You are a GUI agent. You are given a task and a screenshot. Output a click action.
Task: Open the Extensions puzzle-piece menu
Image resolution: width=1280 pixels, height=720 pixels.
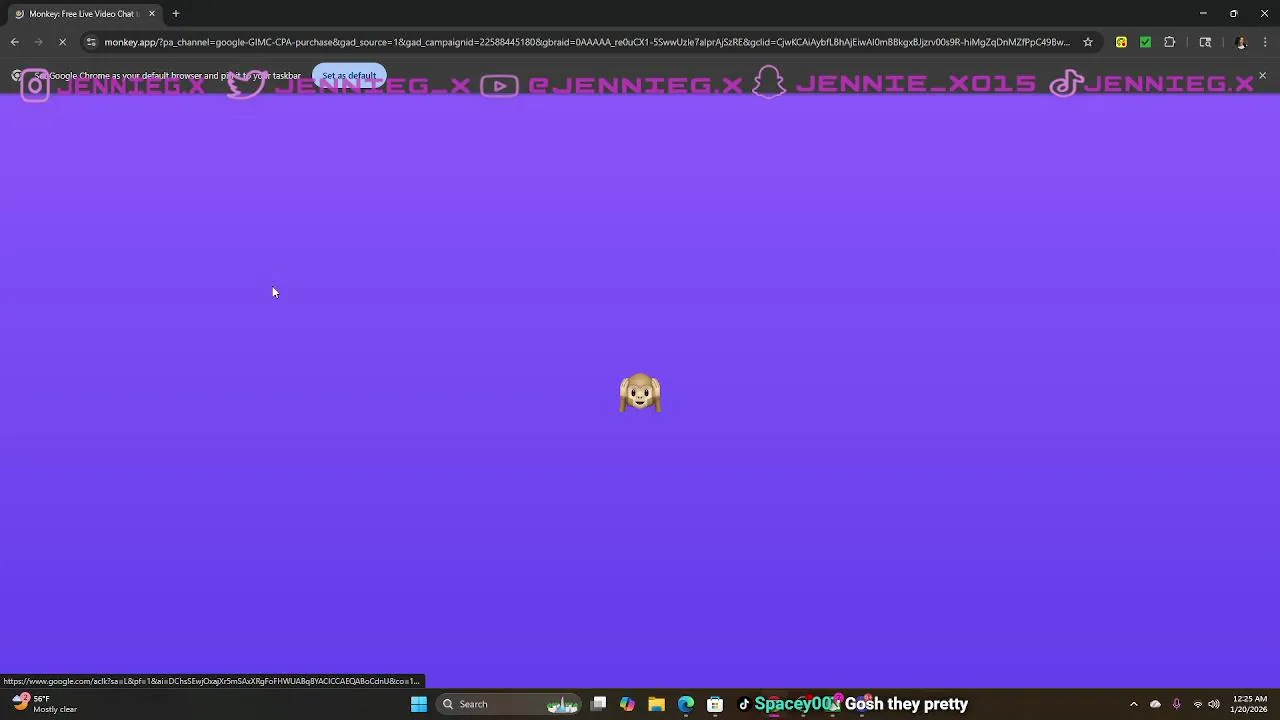(1169, 42)
